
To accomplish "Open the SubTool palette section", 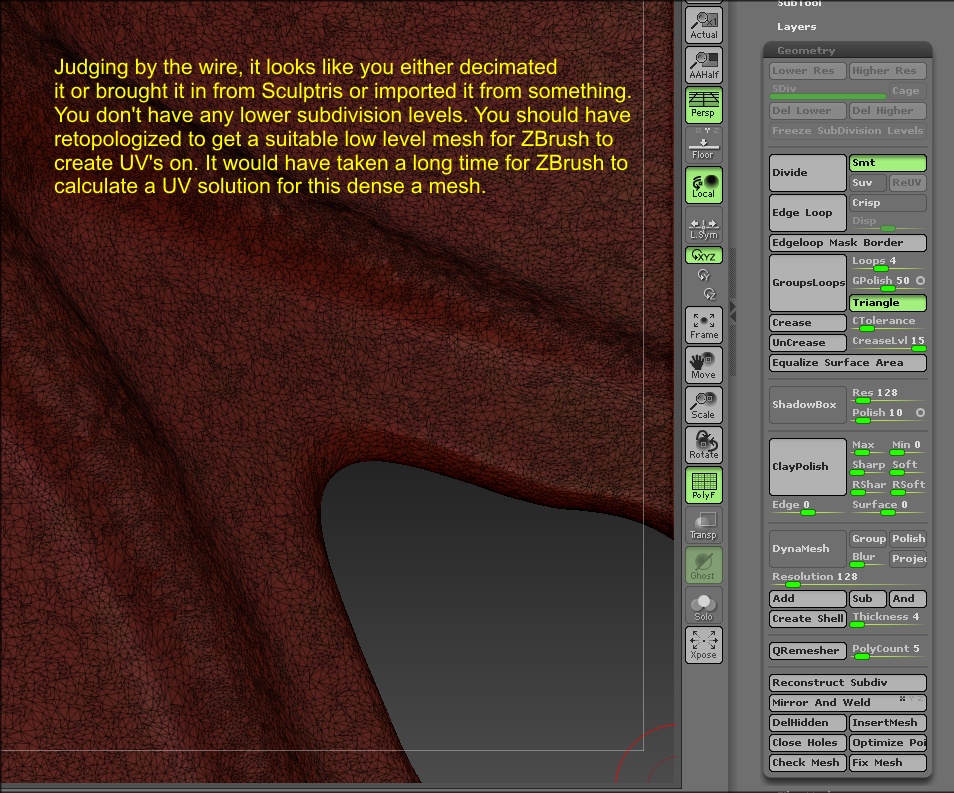I will pos(799,4).
